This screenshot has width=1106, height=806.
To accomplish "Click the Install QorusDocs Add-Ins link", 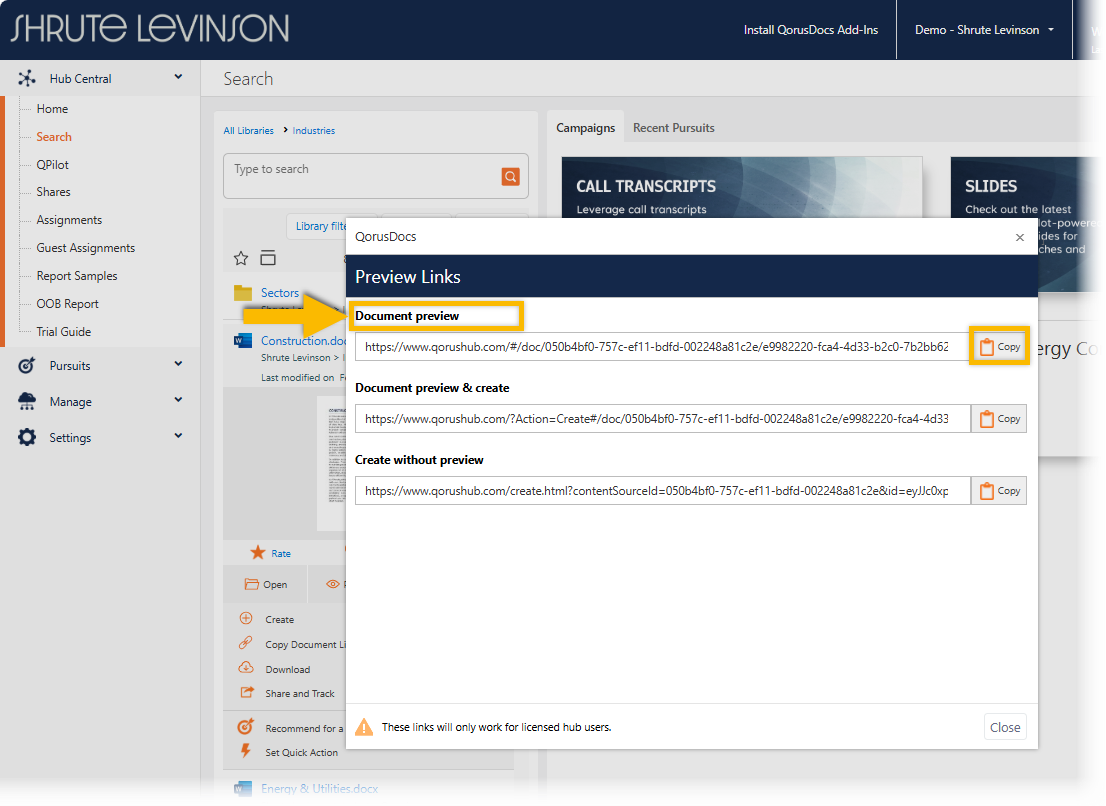I will click(x=810, y=30).
